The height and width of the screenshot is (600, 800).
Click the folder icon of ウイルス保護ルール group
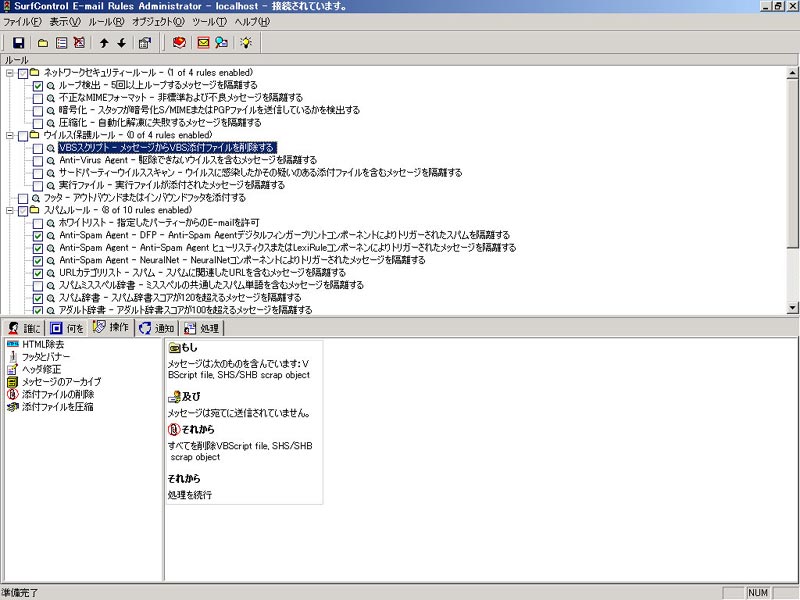(34, 135)
